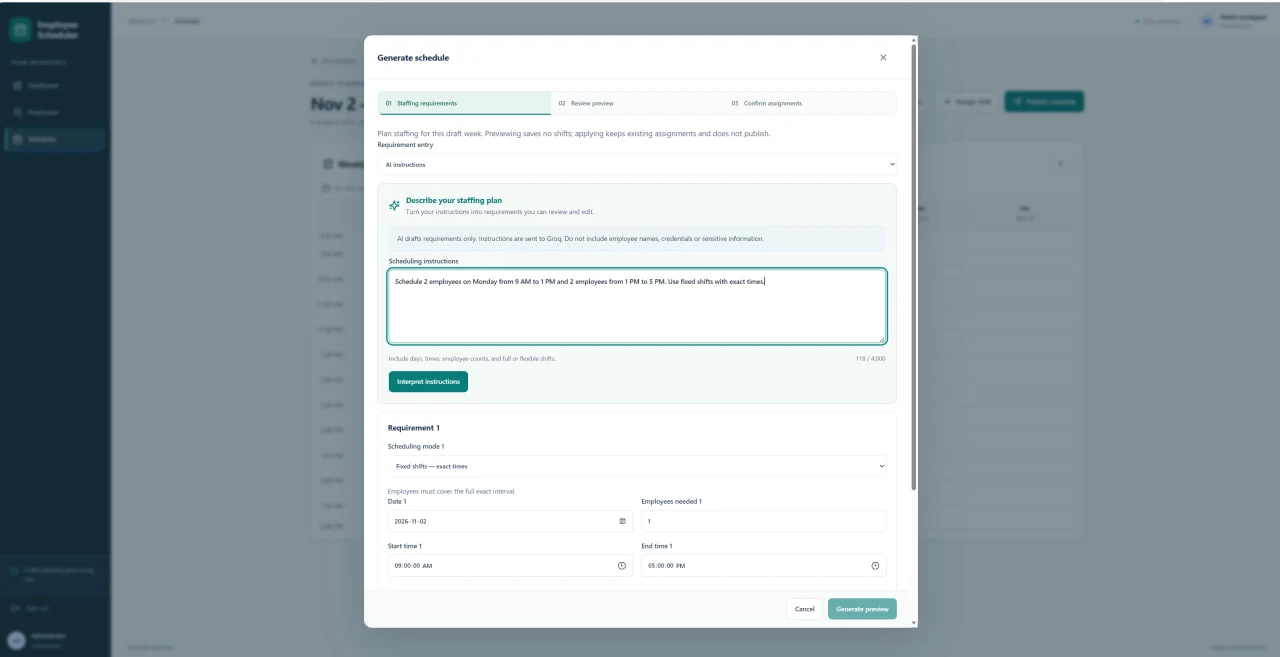Close the Generate schedule dialog
Image resolution: width=1280 pixels, height=657 pixels.
883,58
